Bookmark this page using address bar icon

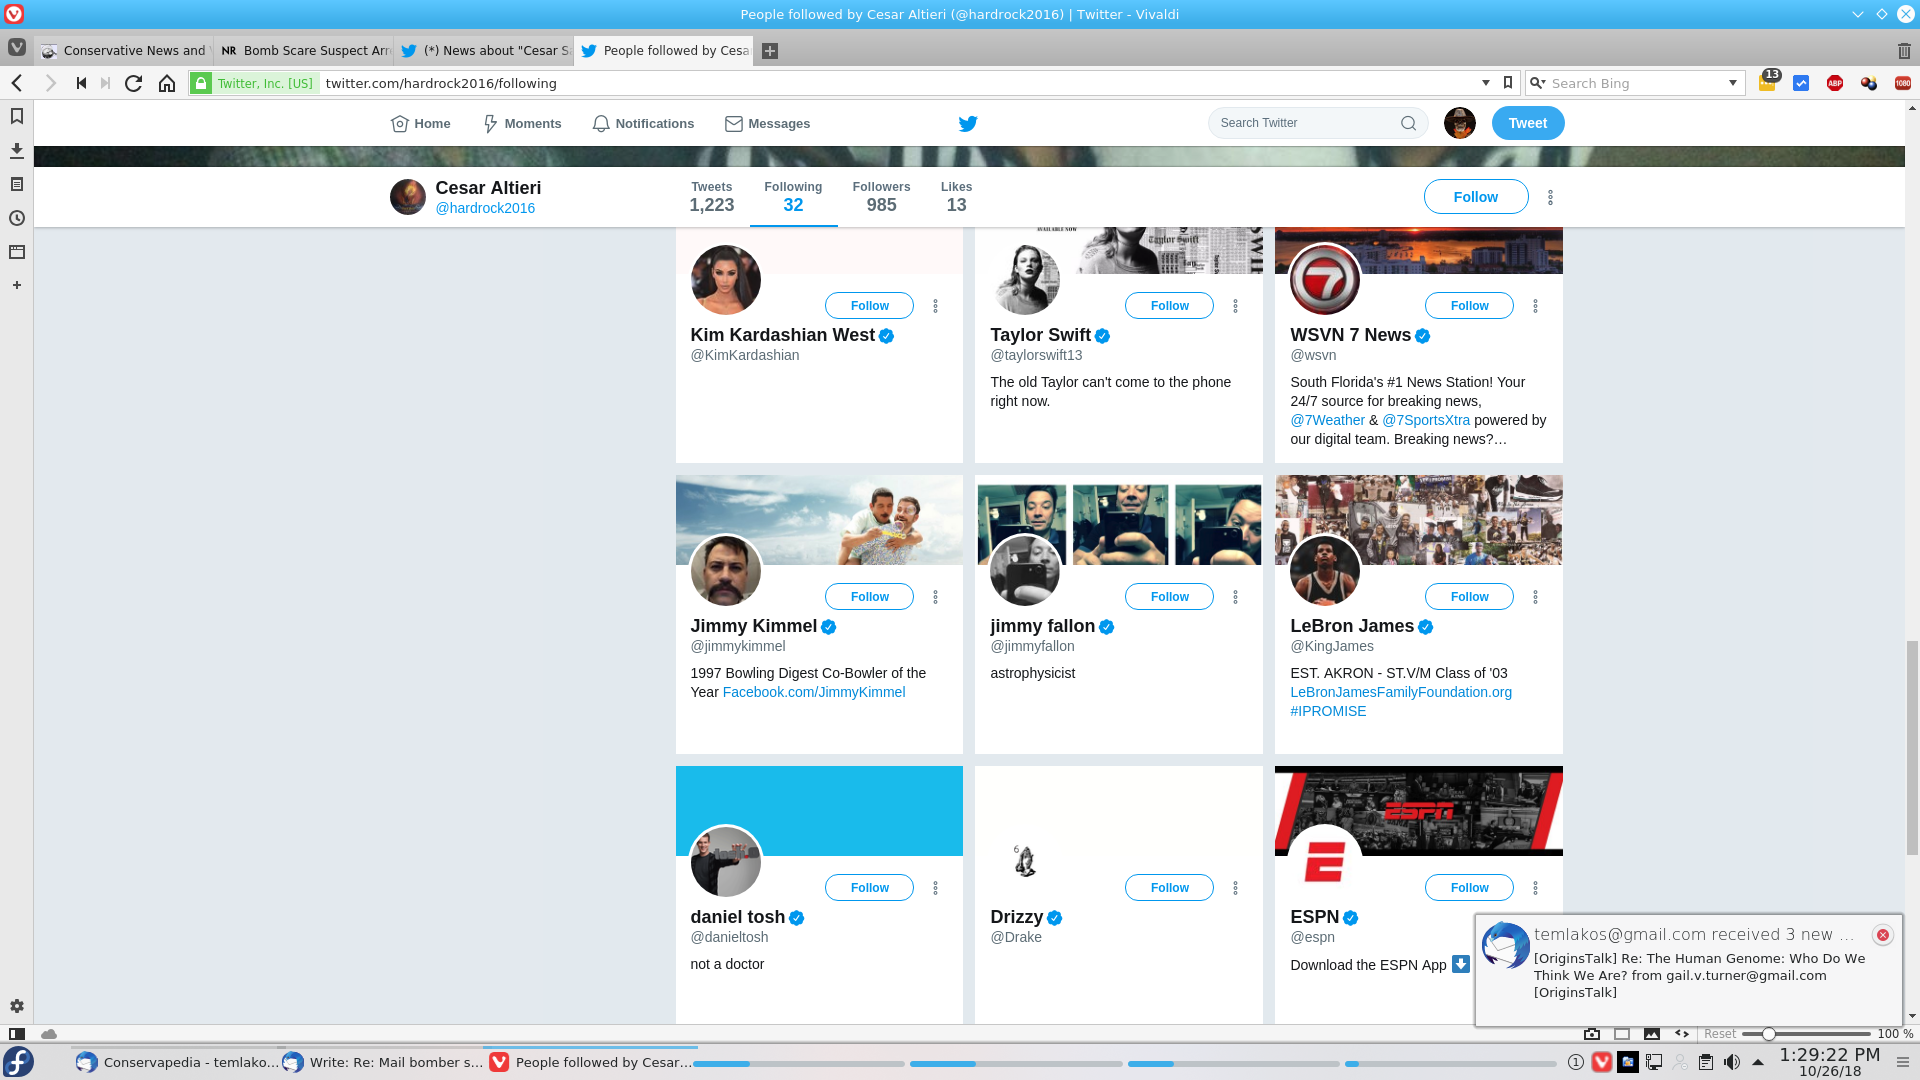click(x=1508, y=83)
